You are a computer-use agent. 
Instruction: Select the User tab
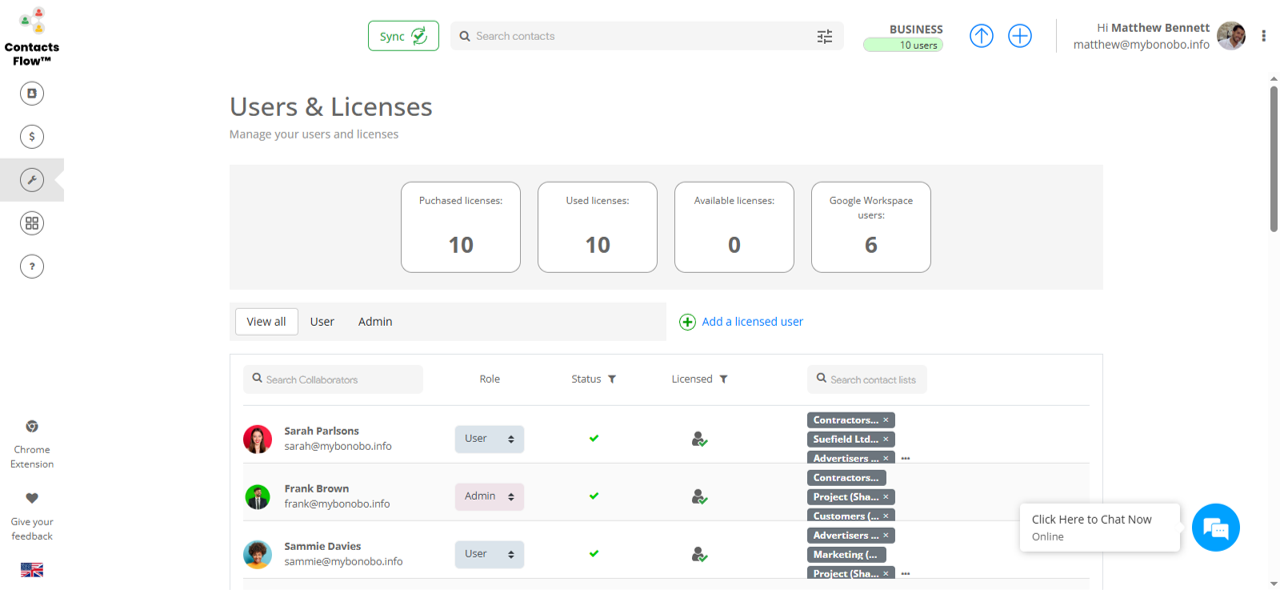pyautogui.click(x=322, y=321)
